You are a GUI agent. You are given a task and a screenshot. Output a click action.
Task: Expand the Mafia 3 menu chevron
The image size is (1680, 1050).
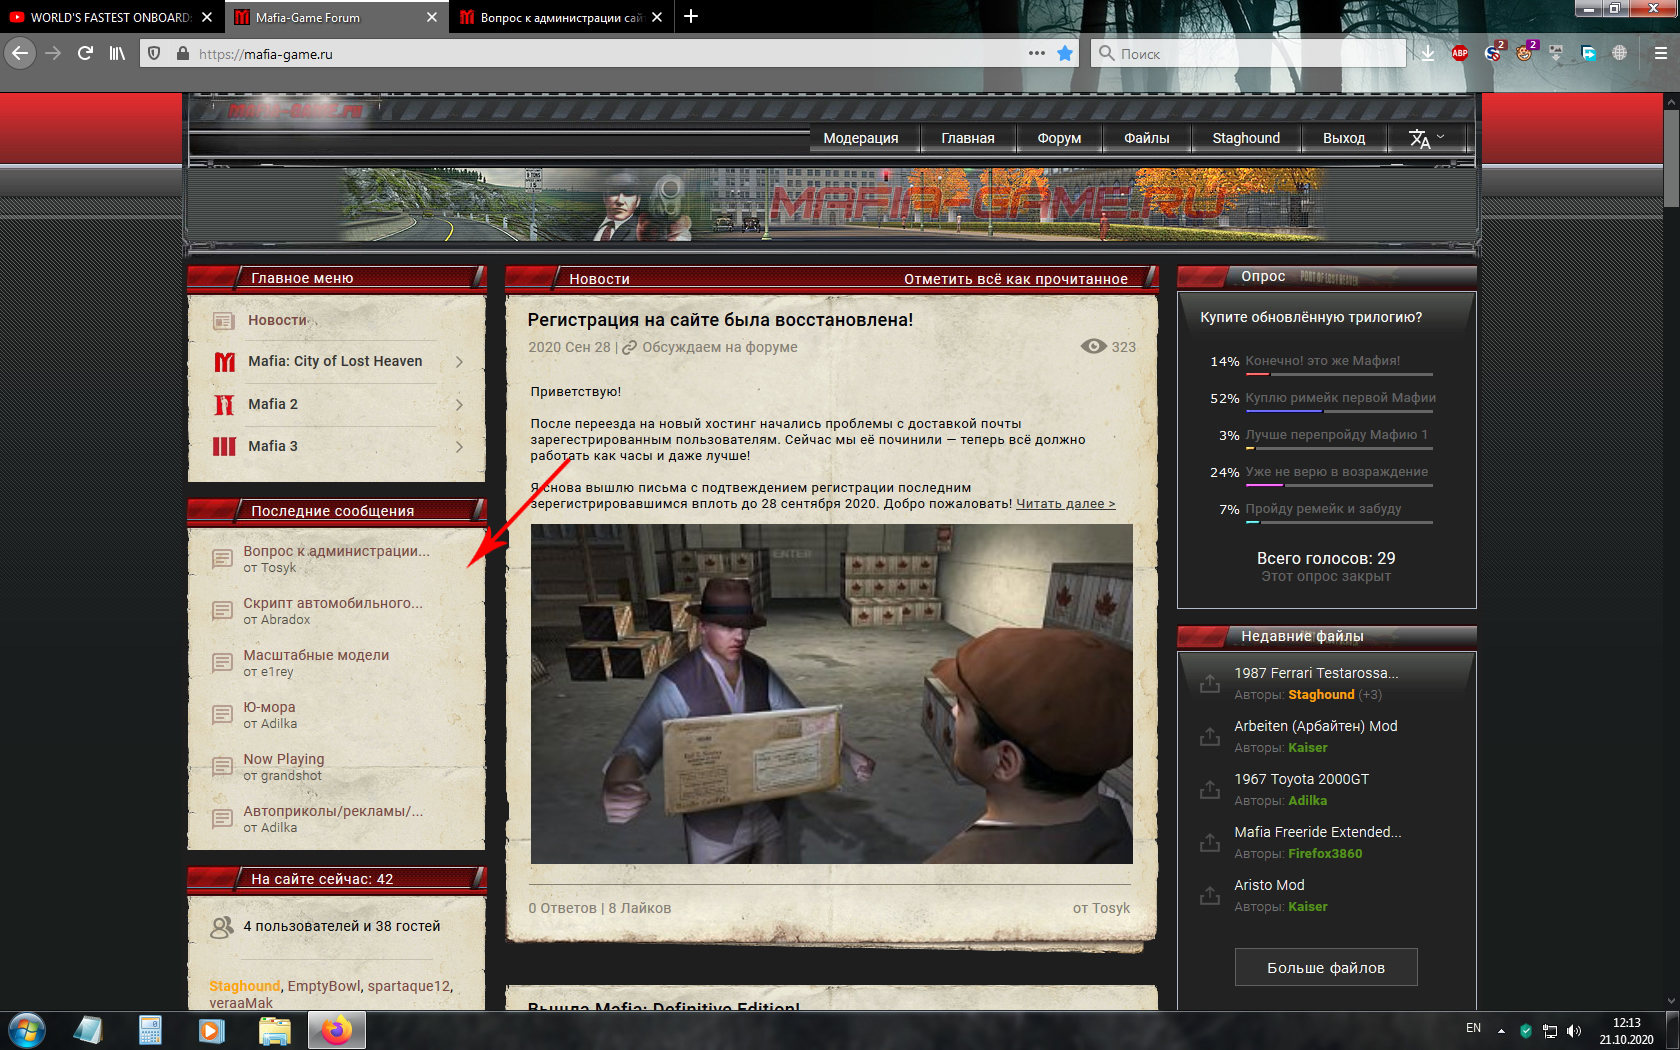[459, 447]
